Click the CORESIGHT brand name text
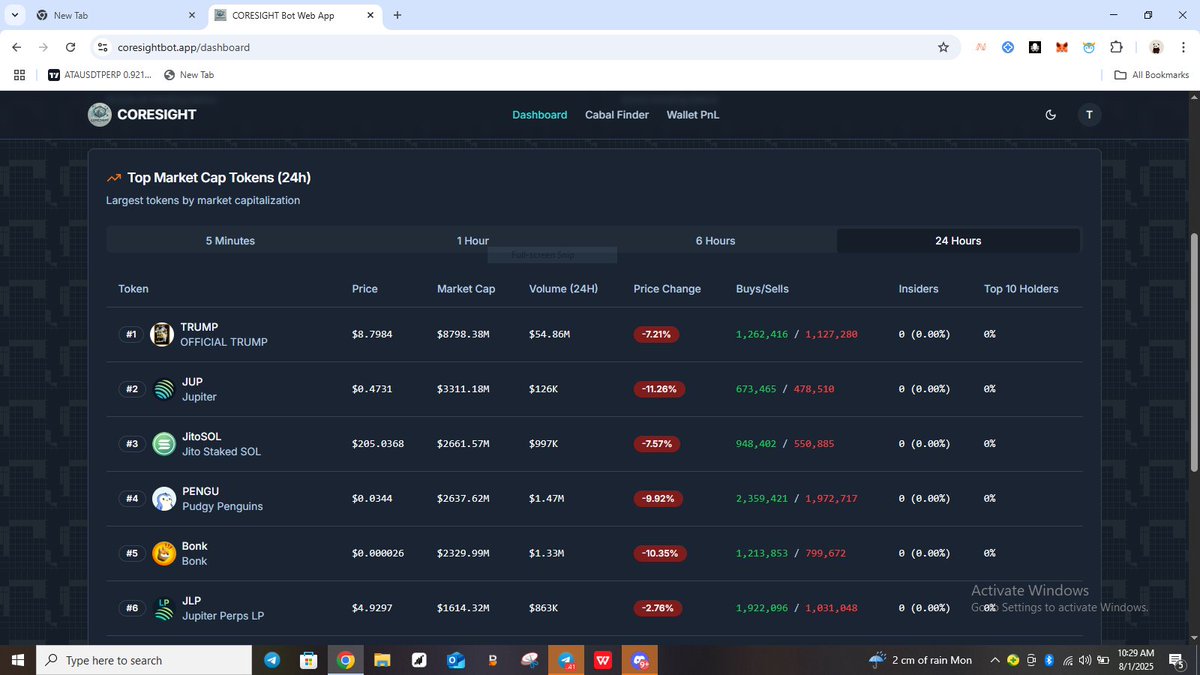The image size is (1200, 675). [157, 115]
